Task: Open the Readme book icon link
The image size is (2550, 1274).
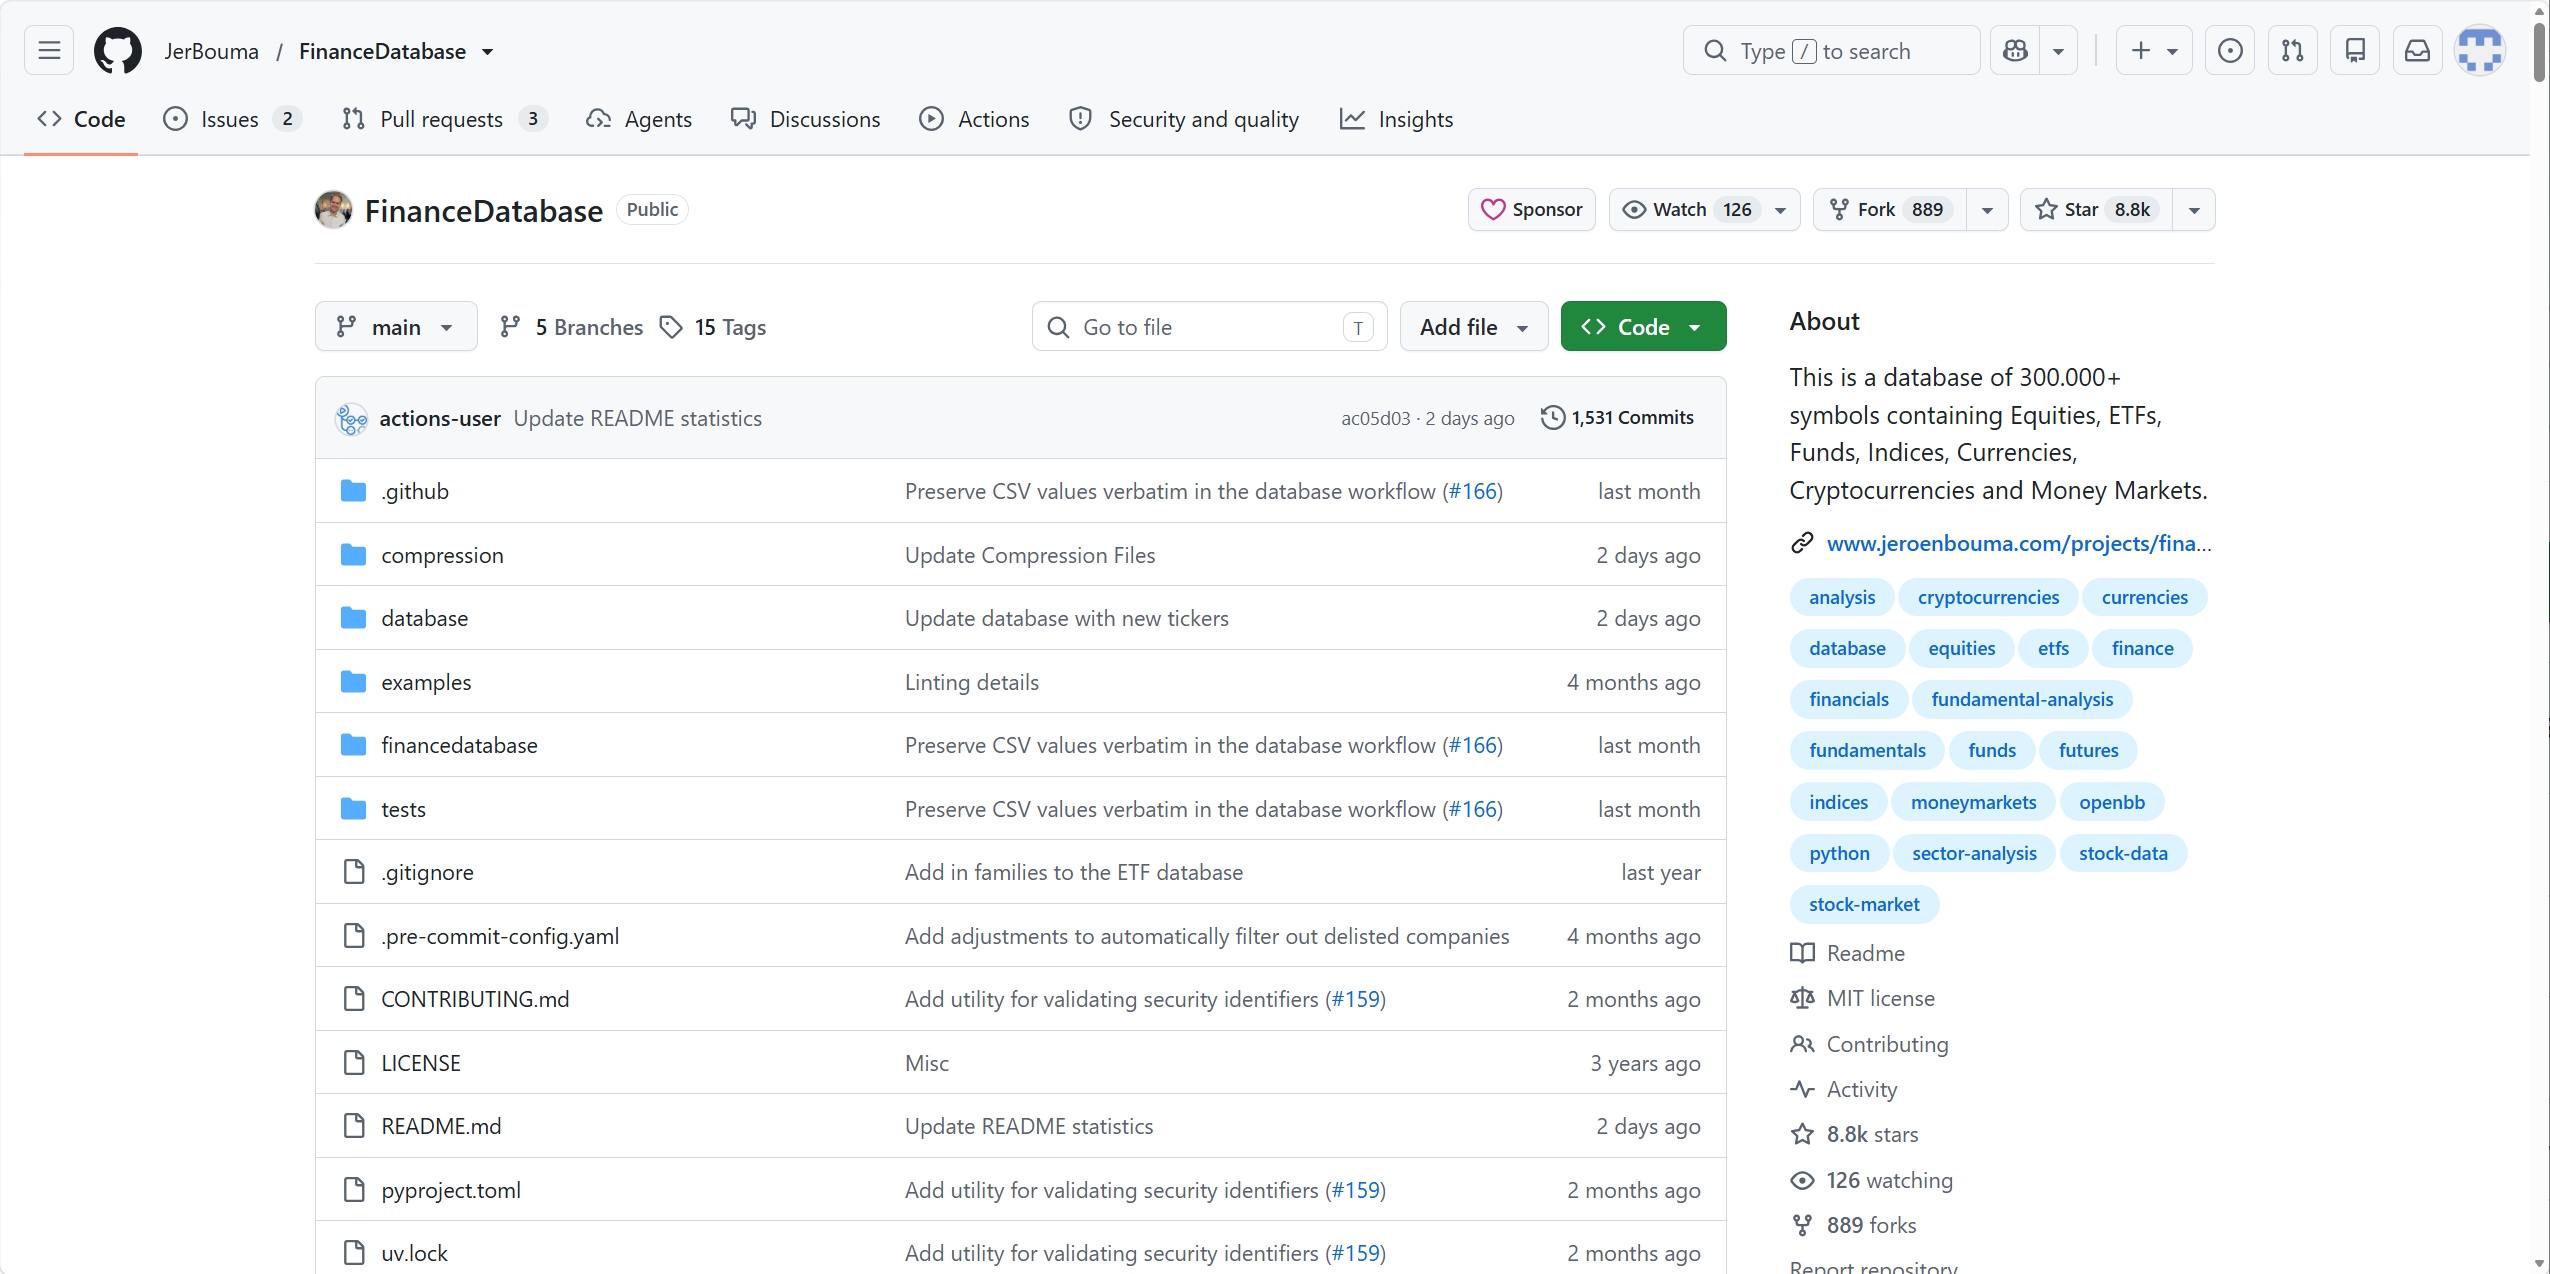Action: click(1802, 953)
